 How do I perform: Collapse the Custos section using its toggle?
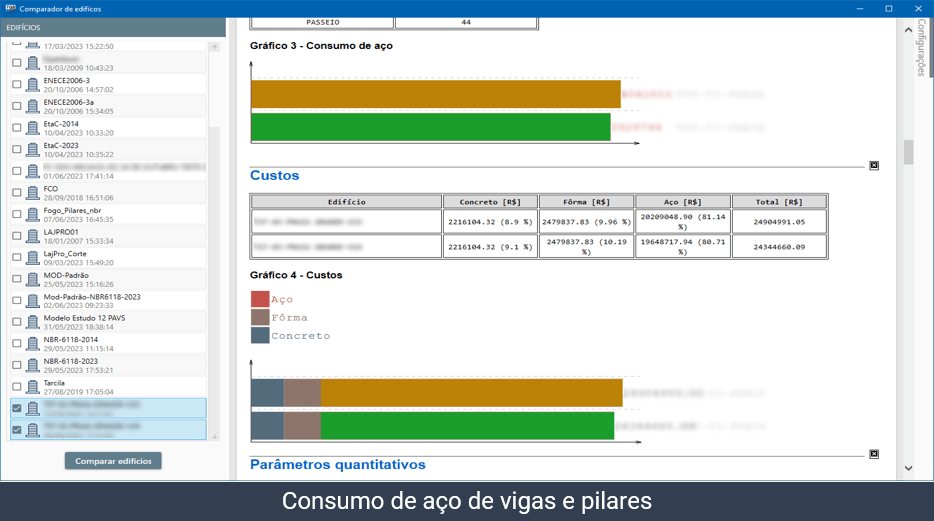[874, 165]
